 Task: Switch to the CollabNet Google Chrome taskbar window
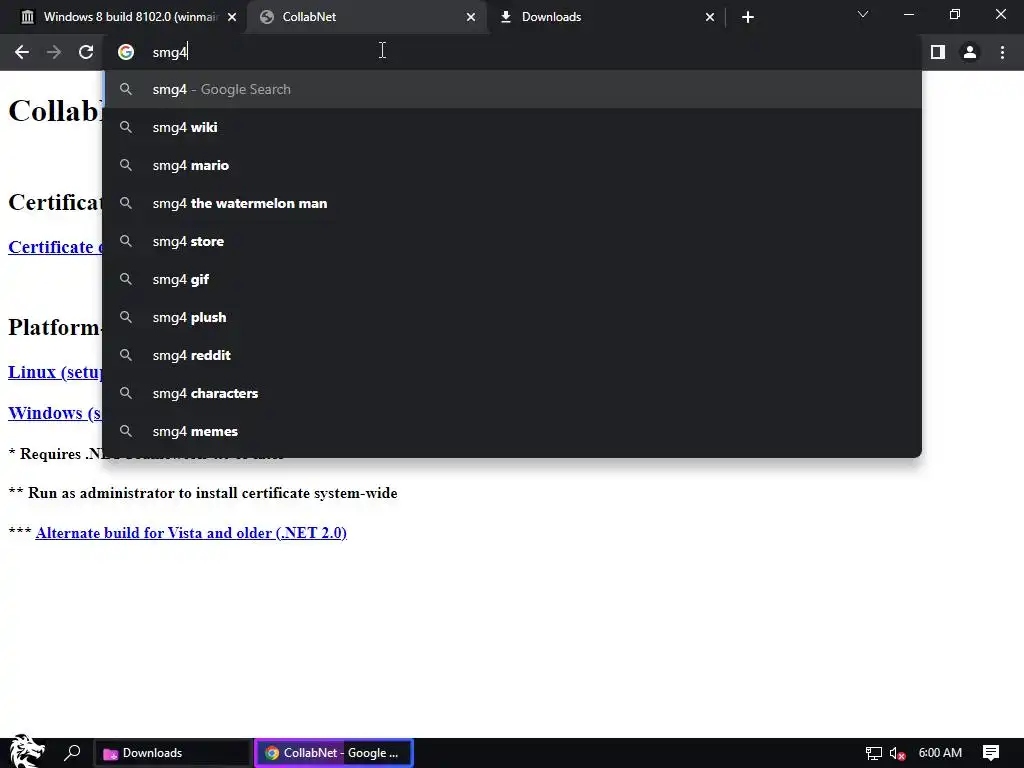click(x=334, y=753)
